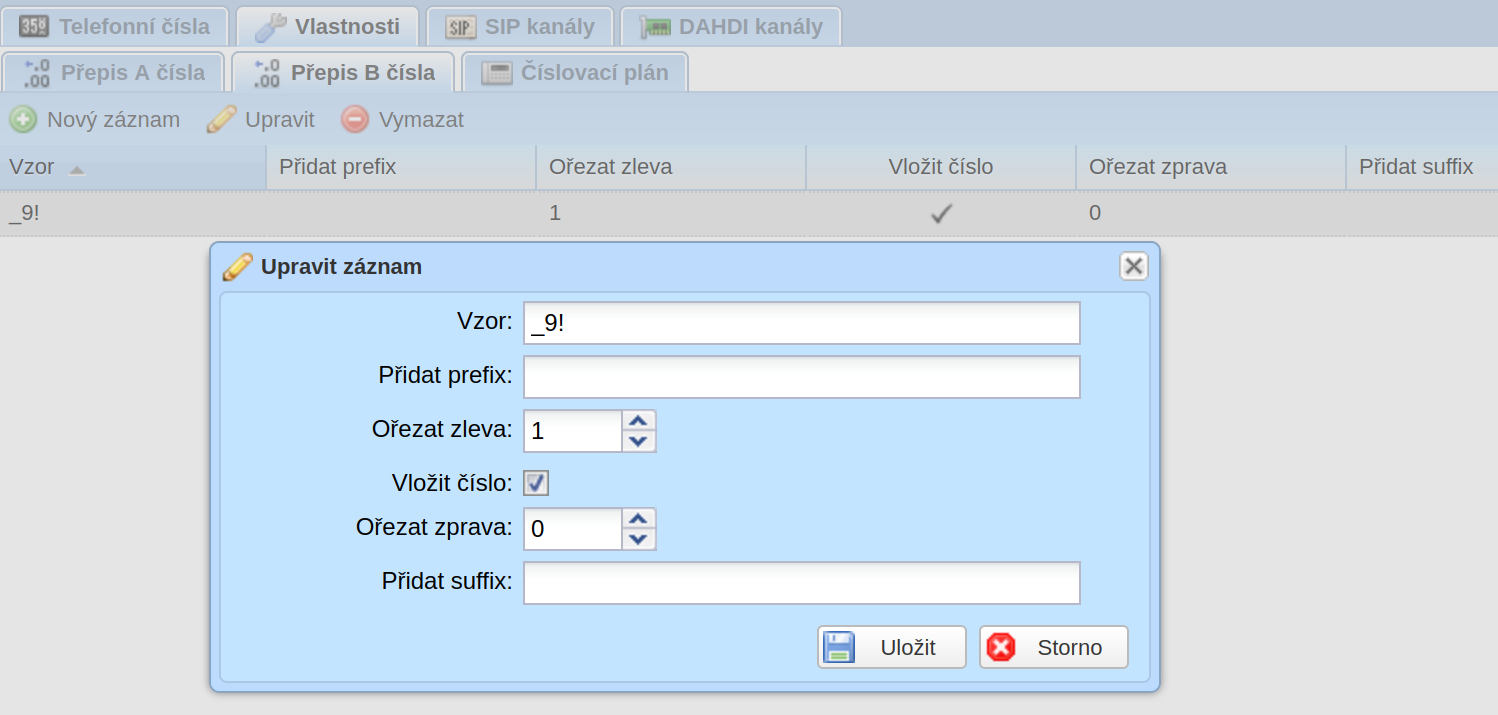Select the _9! row in the table
The image size is (1498, 715).
749,213
